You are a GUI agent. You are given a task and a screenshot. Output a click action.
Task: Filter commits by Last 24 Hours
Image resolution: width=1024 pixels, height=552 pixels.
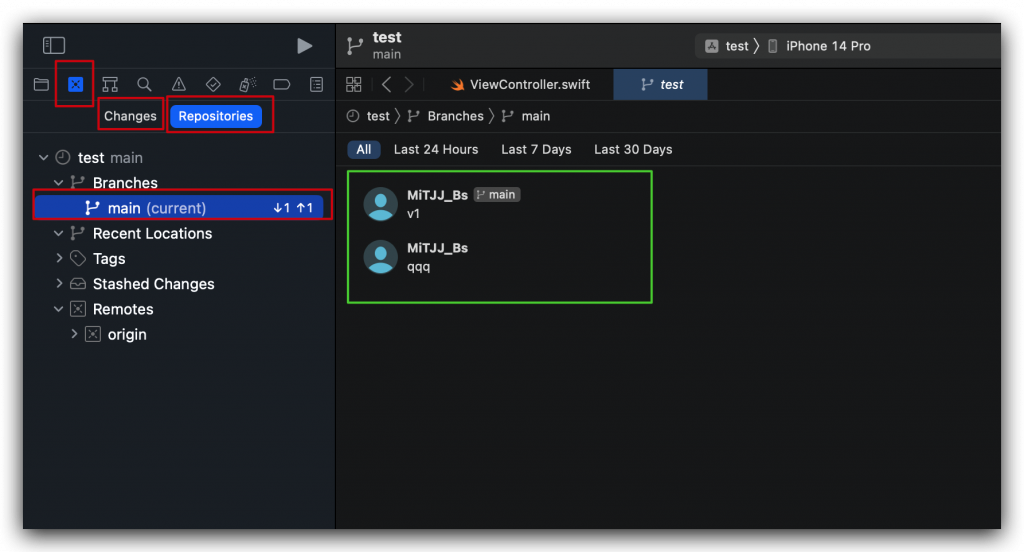pyautogui.click(x=436, y=150)
